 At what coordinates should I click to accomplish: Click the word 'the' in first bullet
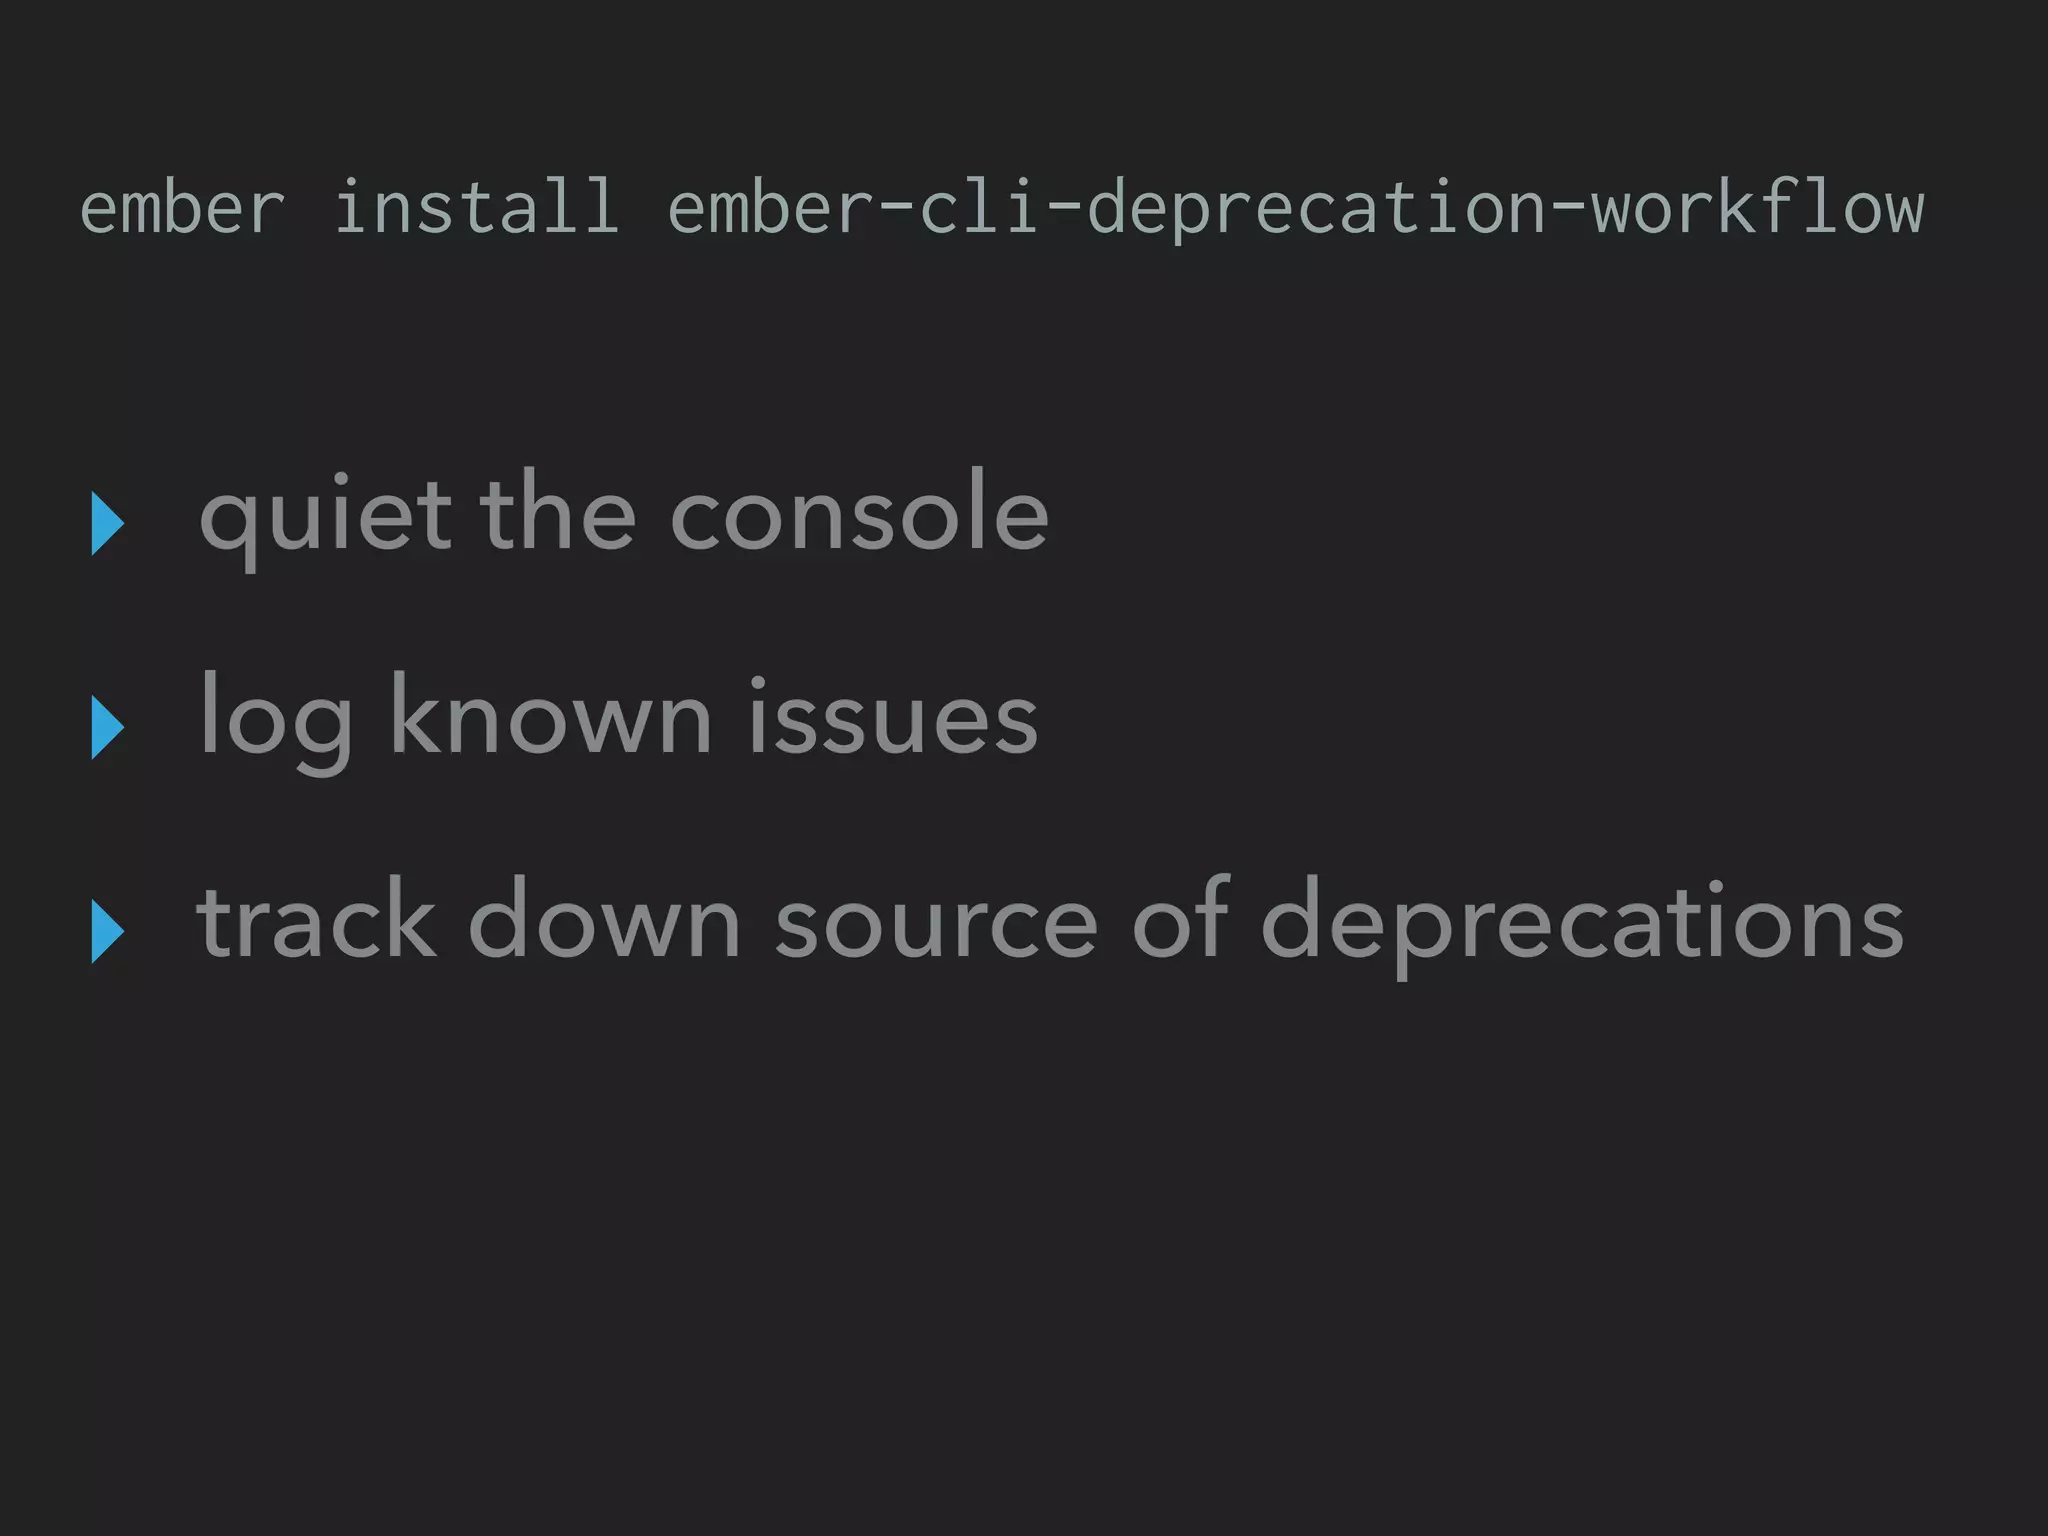pos(558,515)
